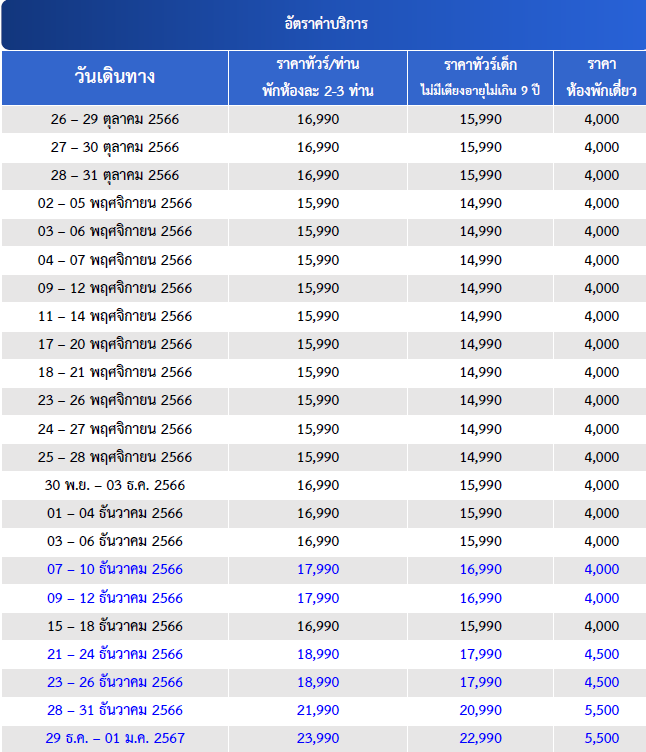
Task: Select the 'ราคา ห้องพักเดี่ยว' column header
Action: (601, 77)
